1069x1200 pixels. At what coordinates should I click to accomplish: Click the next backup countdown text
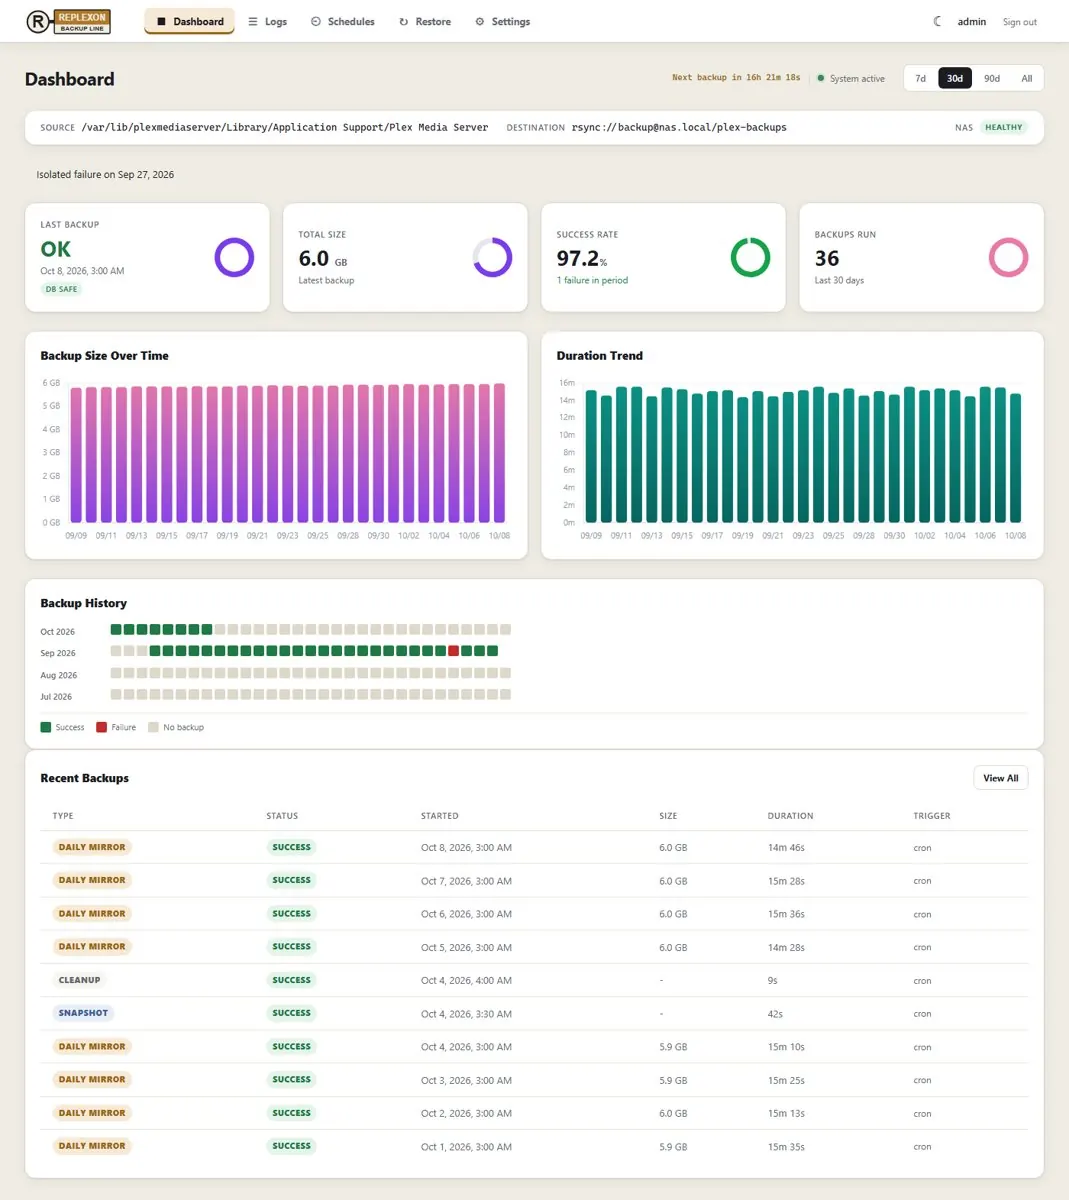click(x=736, y=77)
